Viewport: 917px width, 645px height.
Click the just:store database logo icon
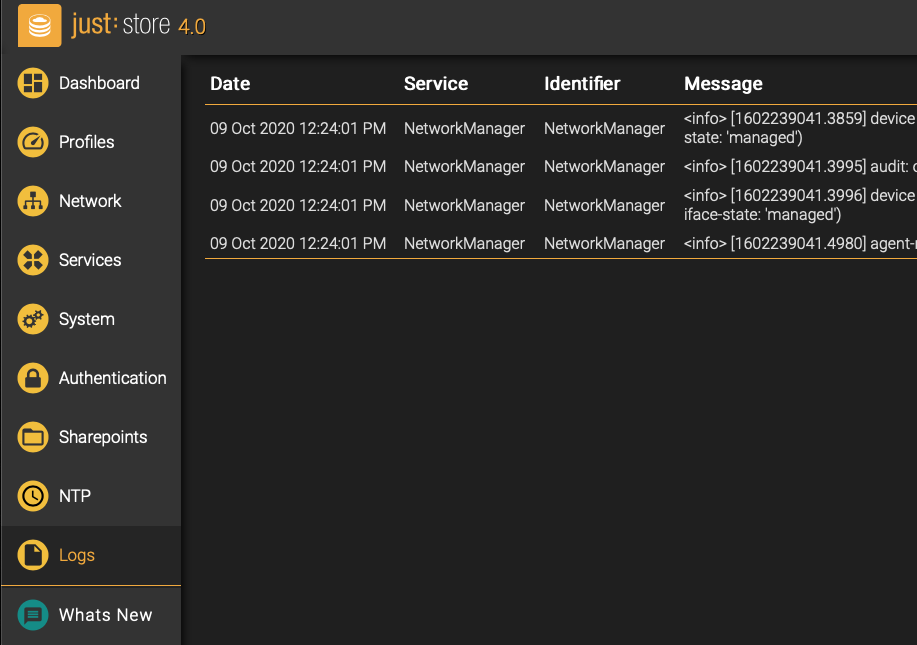(39, 25)
